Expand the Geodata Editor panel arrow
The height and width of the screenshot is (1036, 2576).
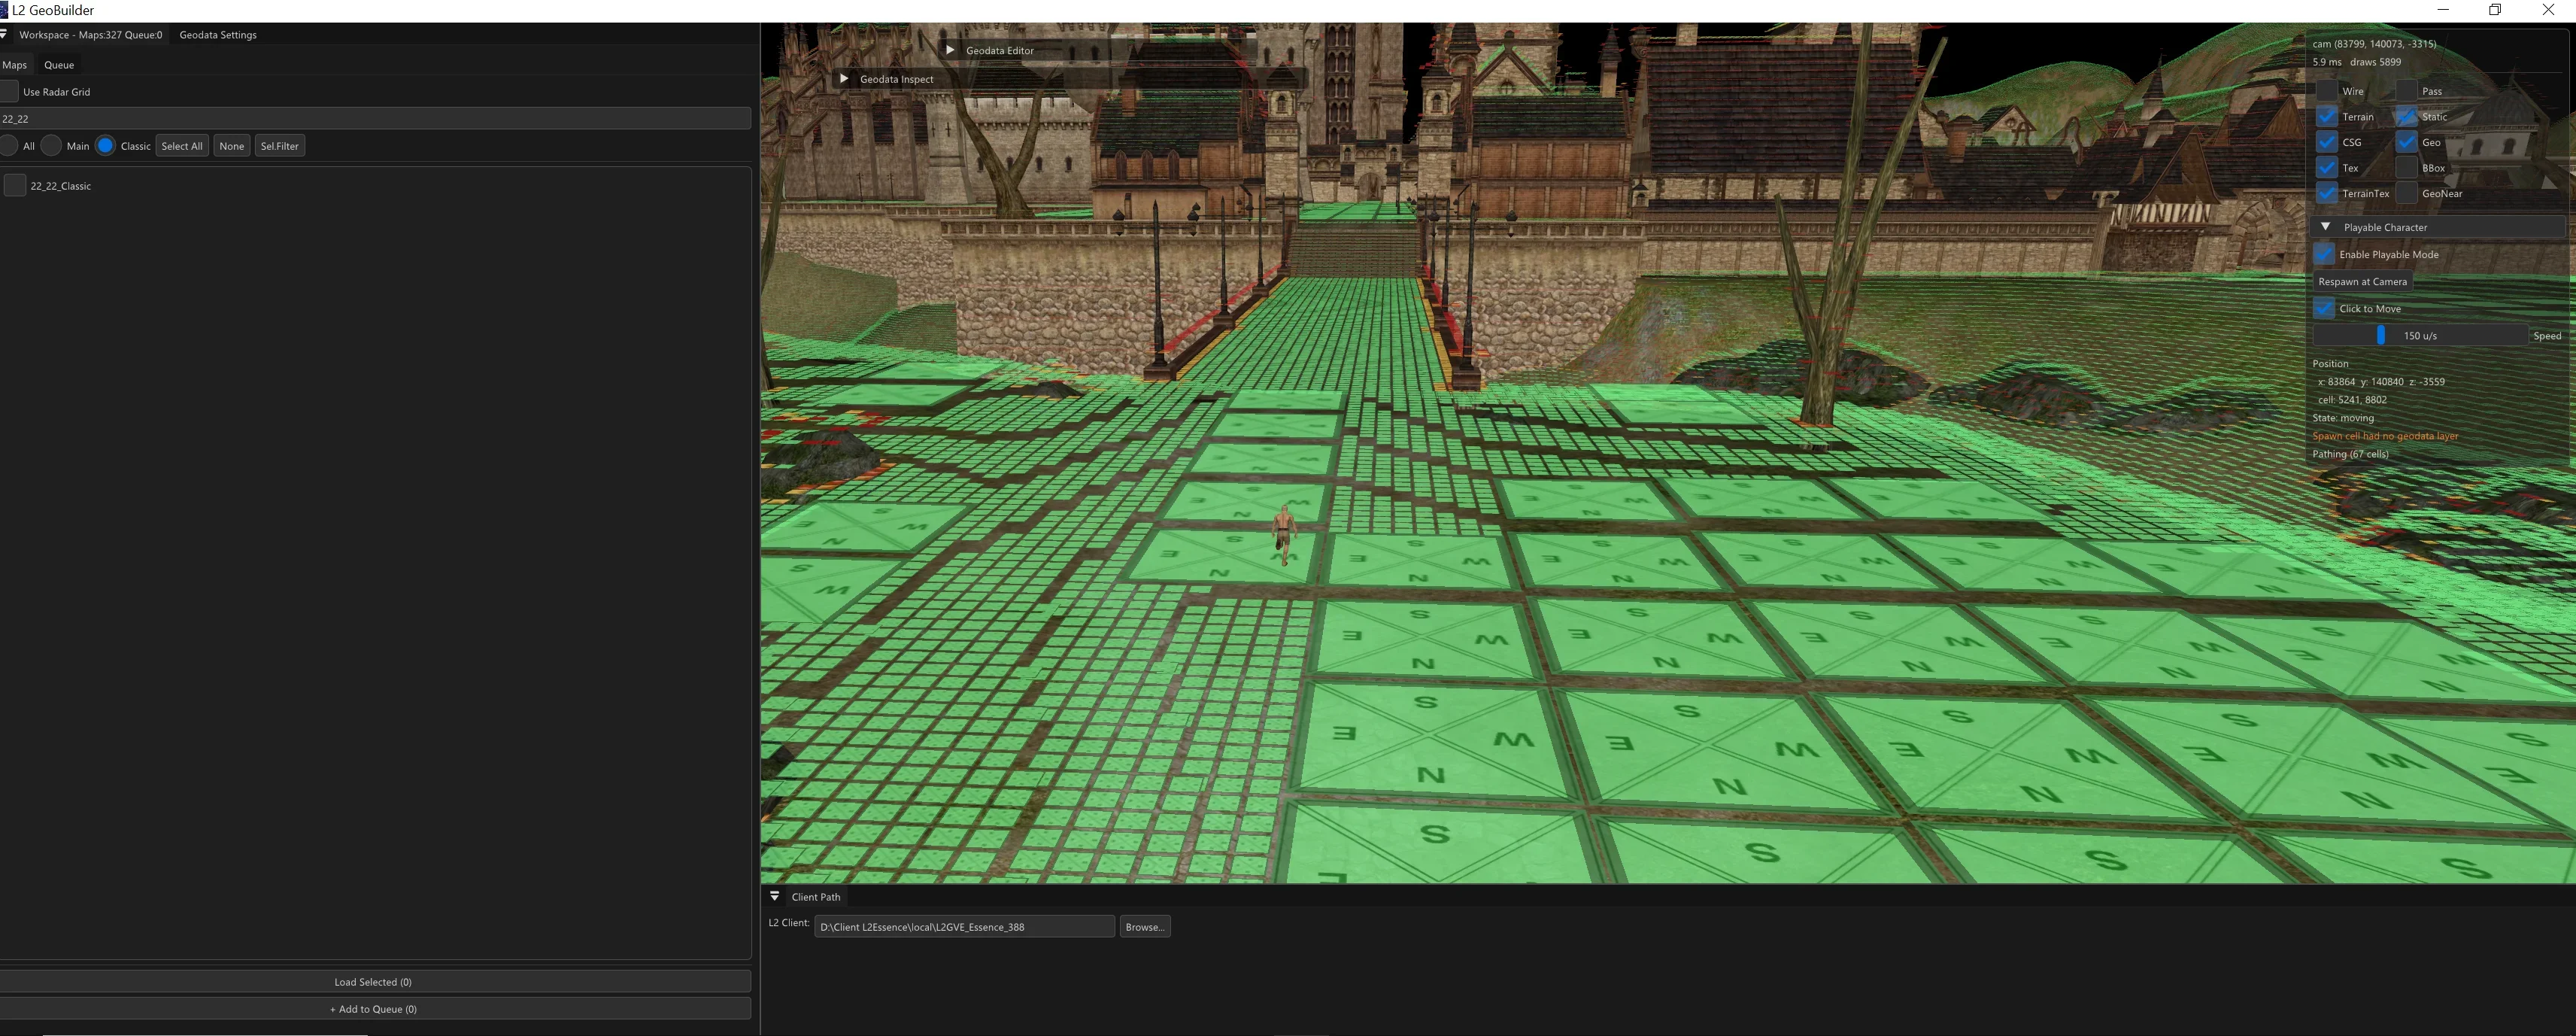[950, 50]
